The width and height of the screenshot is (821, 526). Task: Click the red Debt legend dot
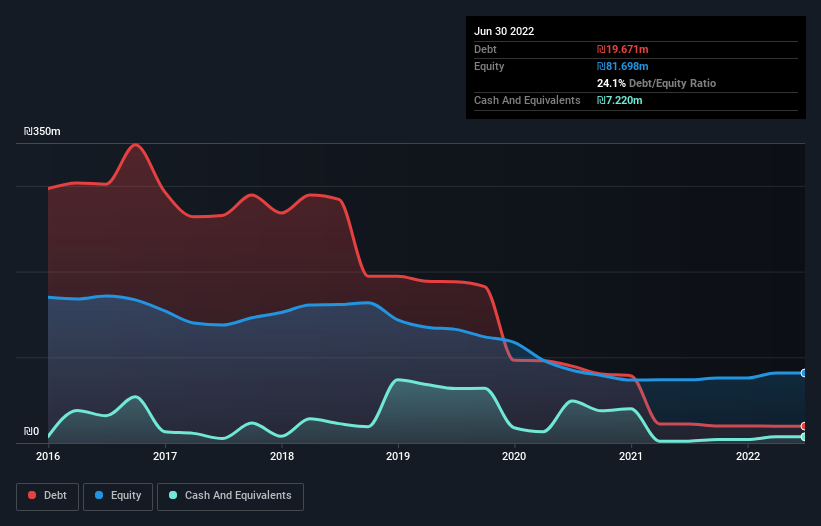tap(32, 495)
